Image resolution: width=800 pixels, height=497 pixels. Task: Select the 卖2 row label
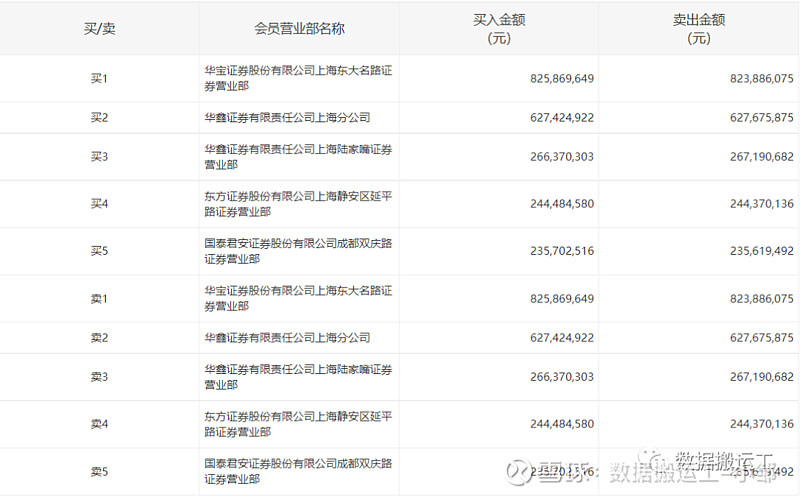coord(99,338)
